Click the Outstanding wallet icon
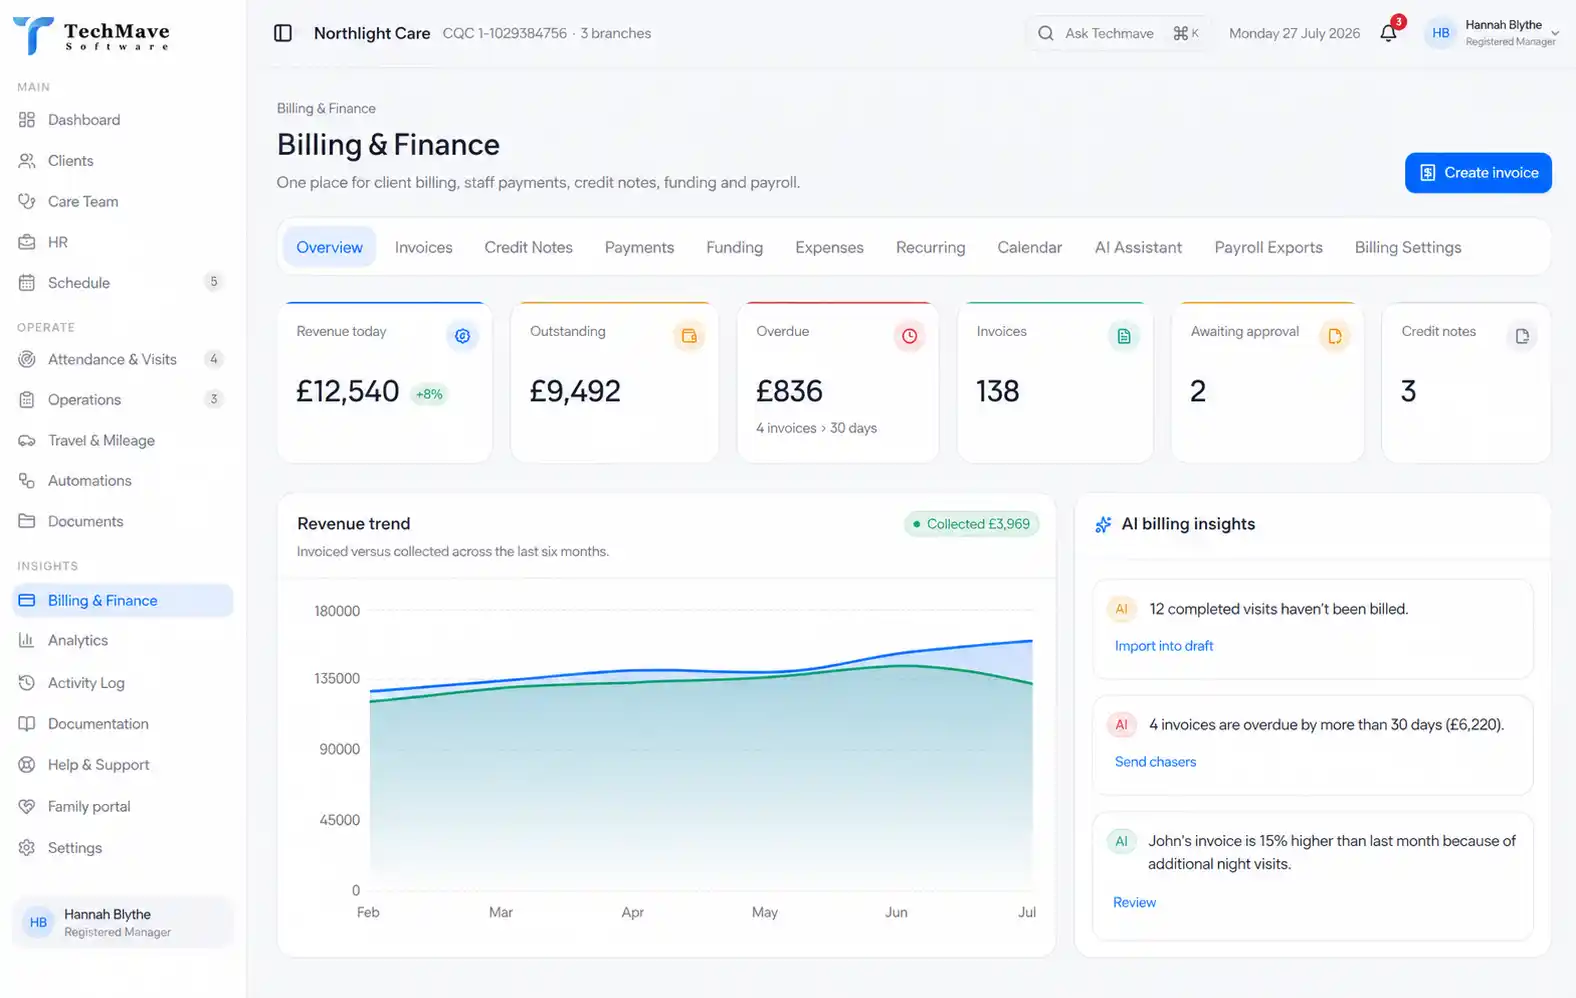Viewport: 1576px width, 998px height. tap(689, 336)
